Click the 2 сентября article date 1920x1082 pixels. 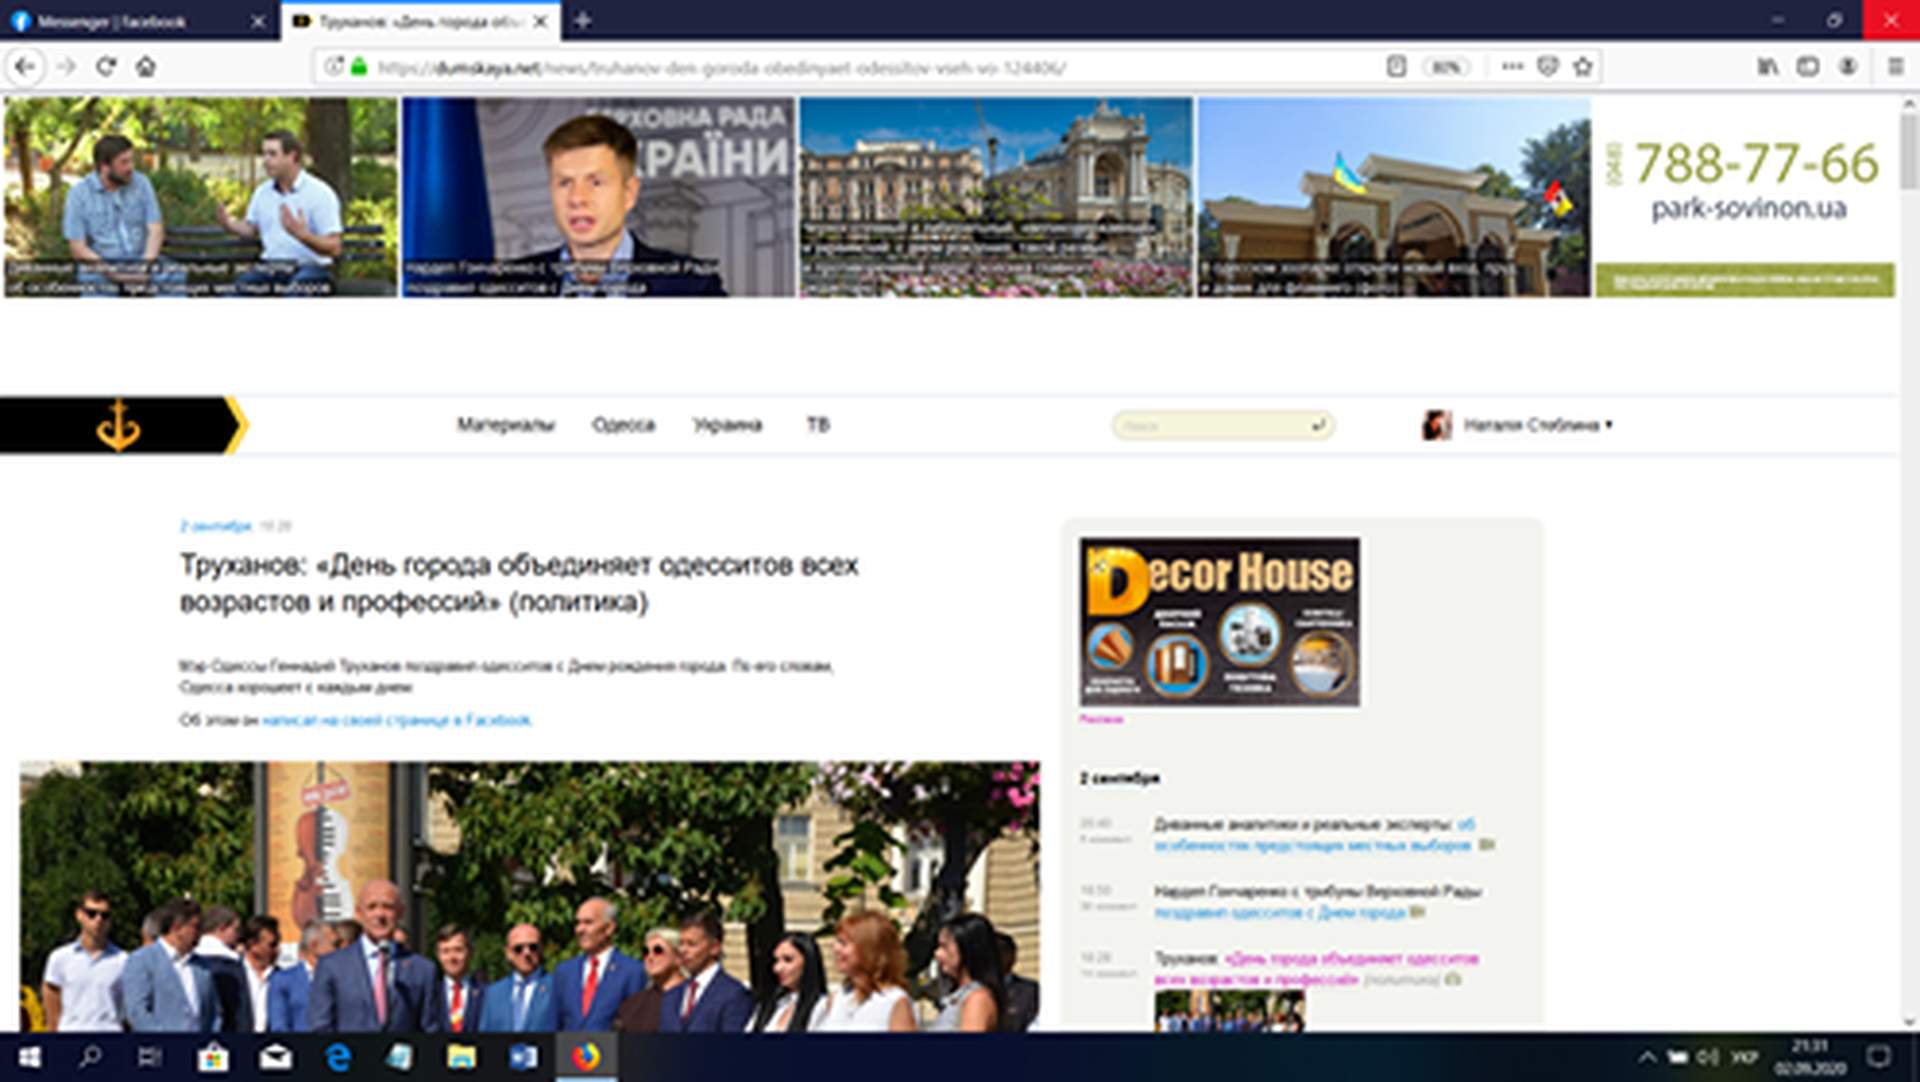(x=215, y=526)
